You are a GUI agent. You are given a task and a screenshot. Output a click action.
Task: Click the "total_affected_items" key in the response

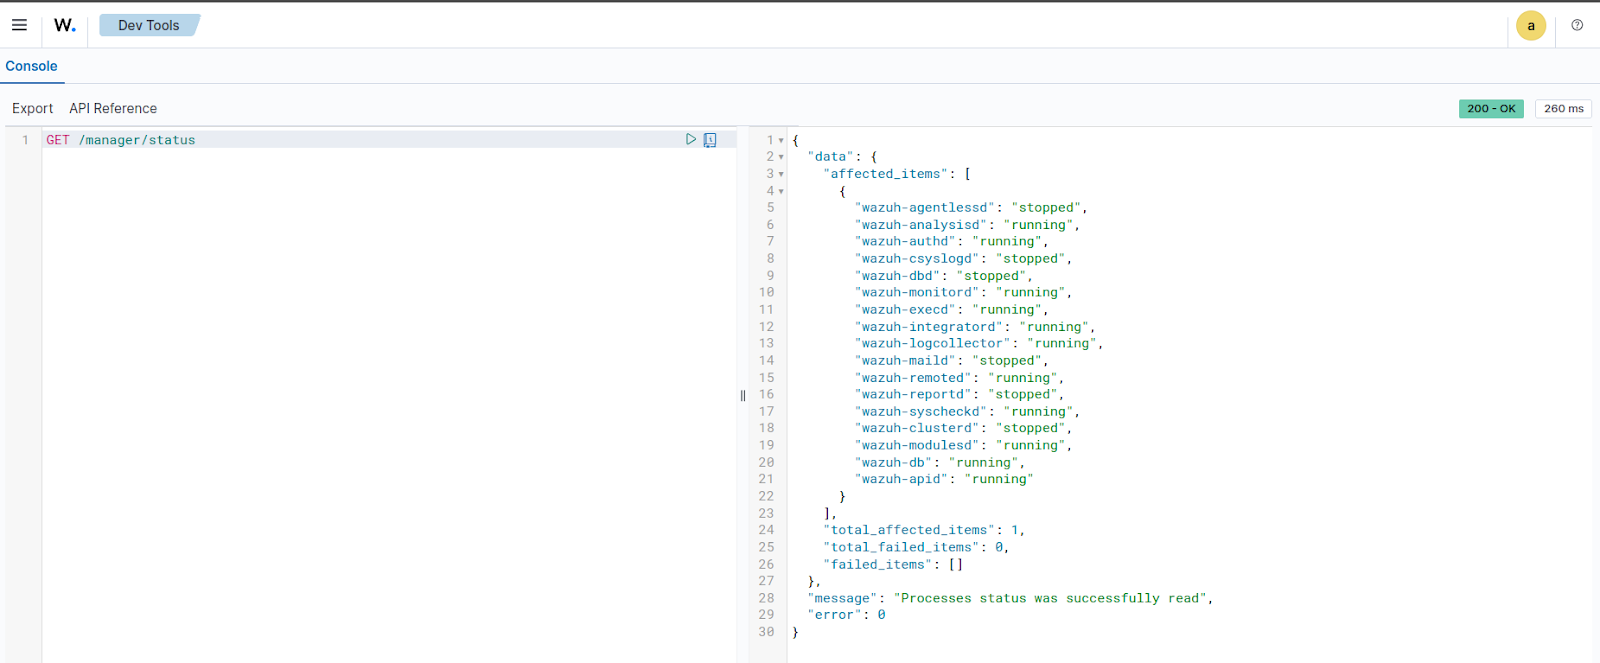tap(909, 530)
